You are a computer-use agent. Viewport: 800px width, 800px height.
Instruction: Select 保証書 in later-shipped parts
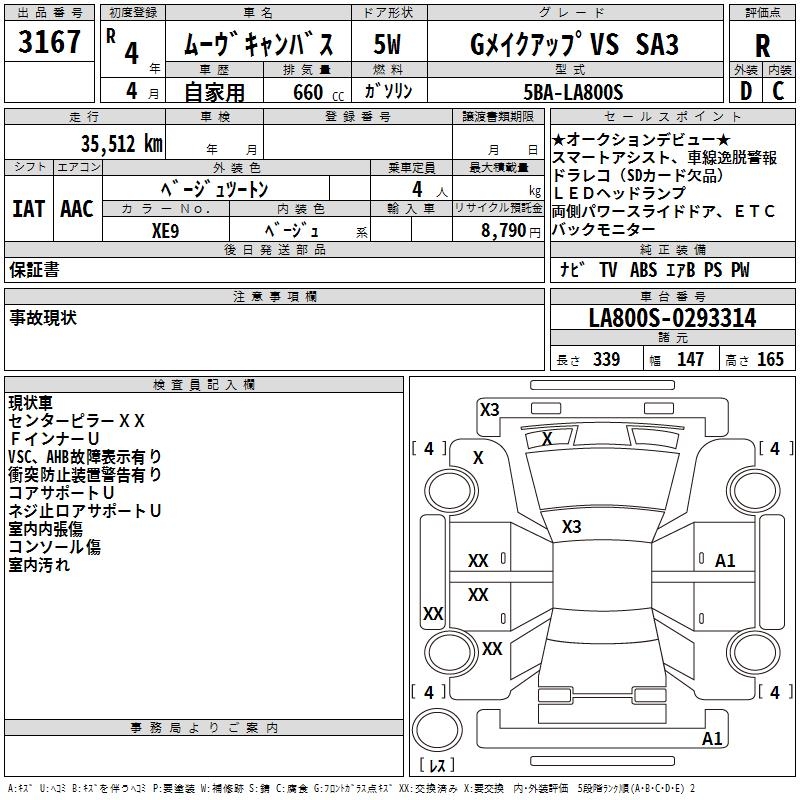(x=34, y=269)
